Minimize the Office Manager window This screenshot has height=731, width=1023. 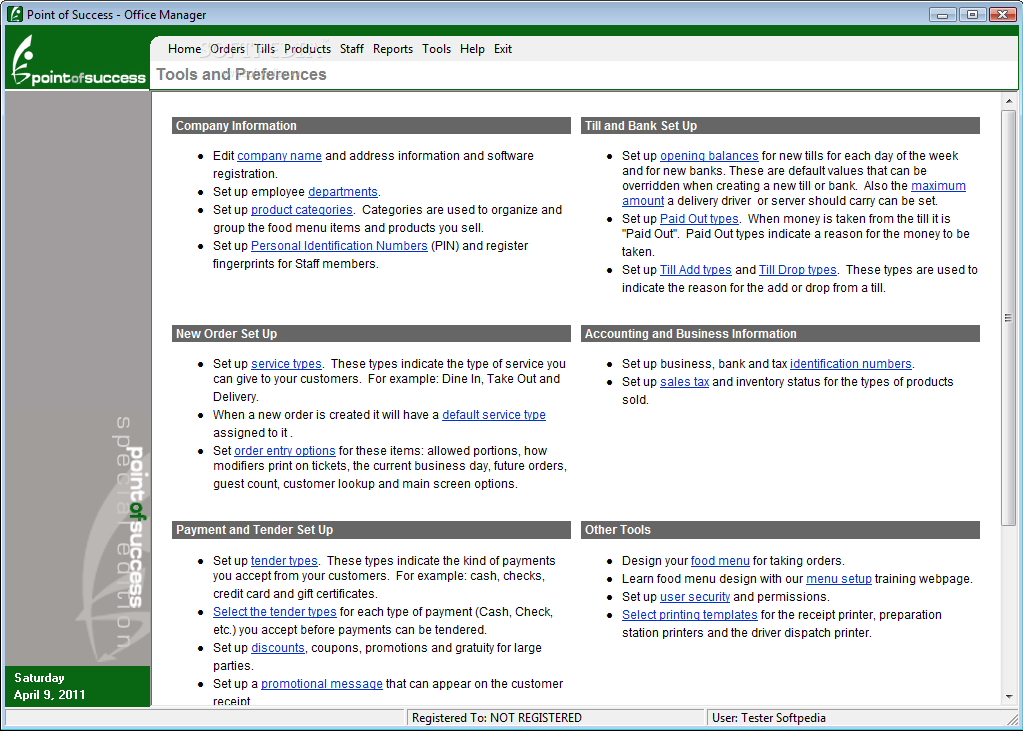click(x=942, y=14)
